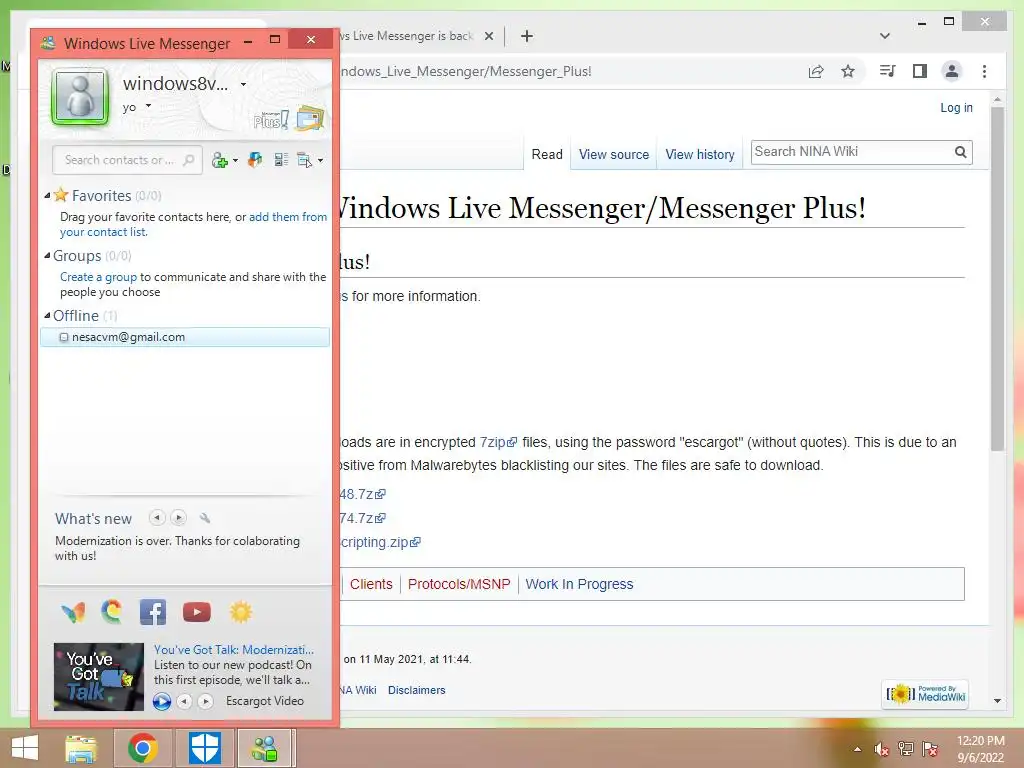Click the MSN butterfly icon

pos(73,613)
